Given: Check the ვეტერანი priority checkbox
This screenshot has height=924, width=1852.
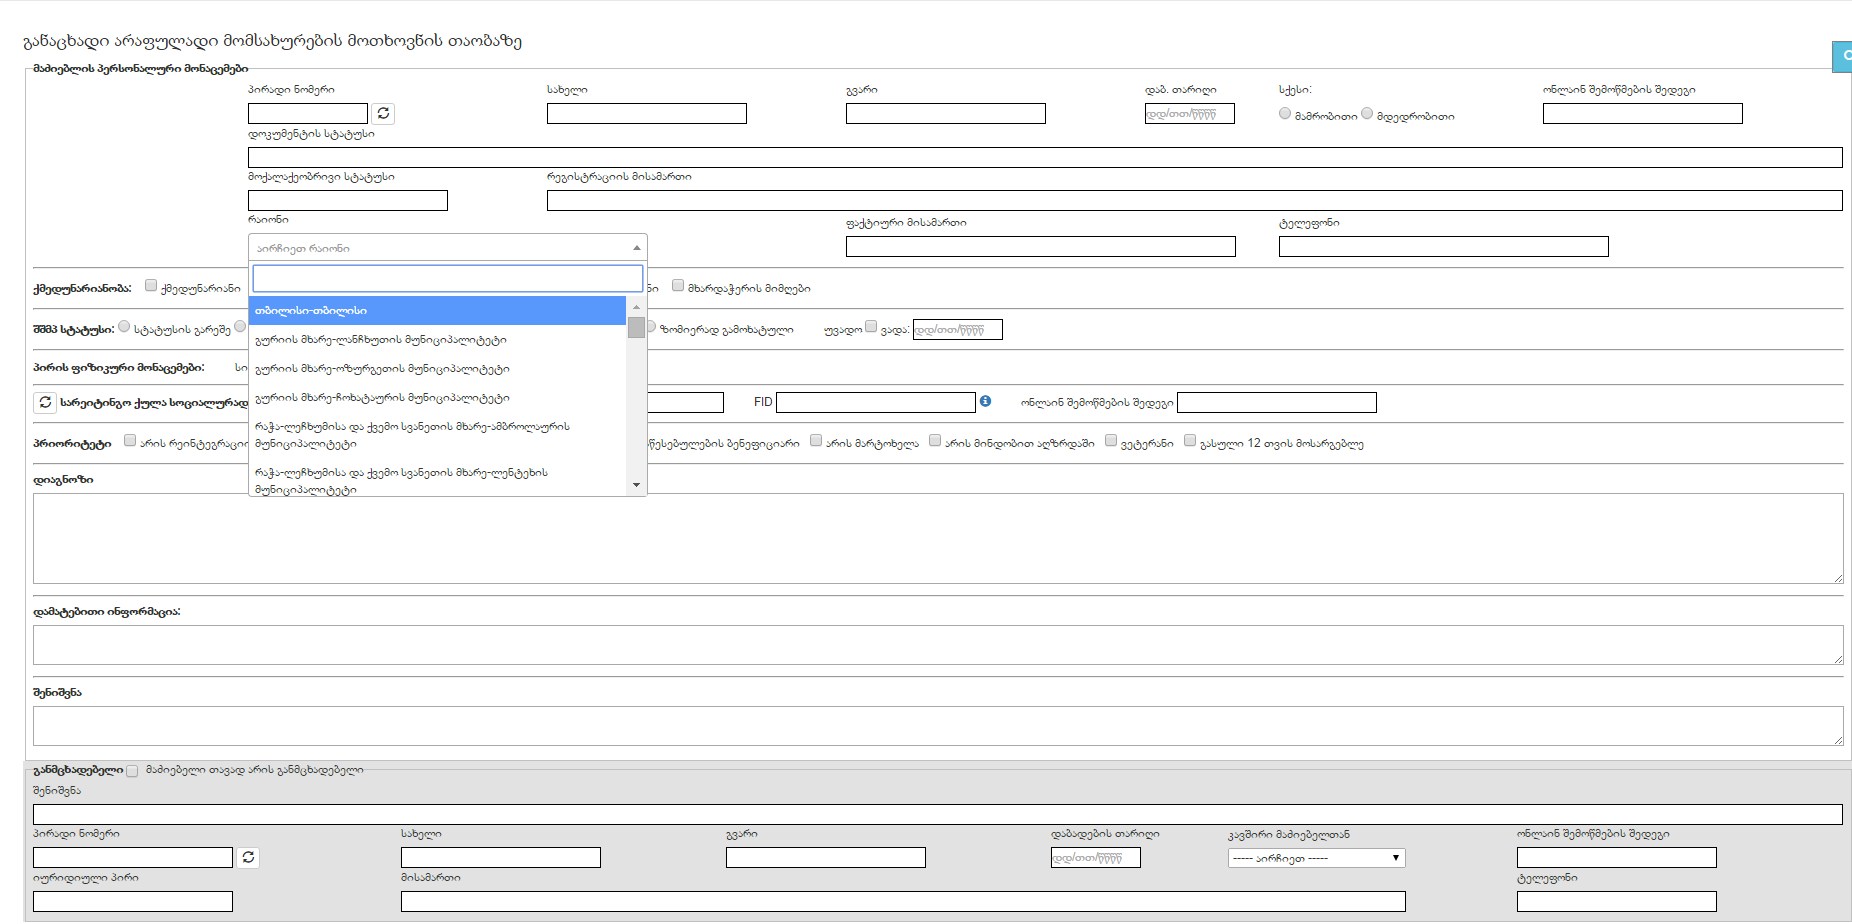Looking at the screenshot, I should pyautogui.click(x=1111, y=441).
